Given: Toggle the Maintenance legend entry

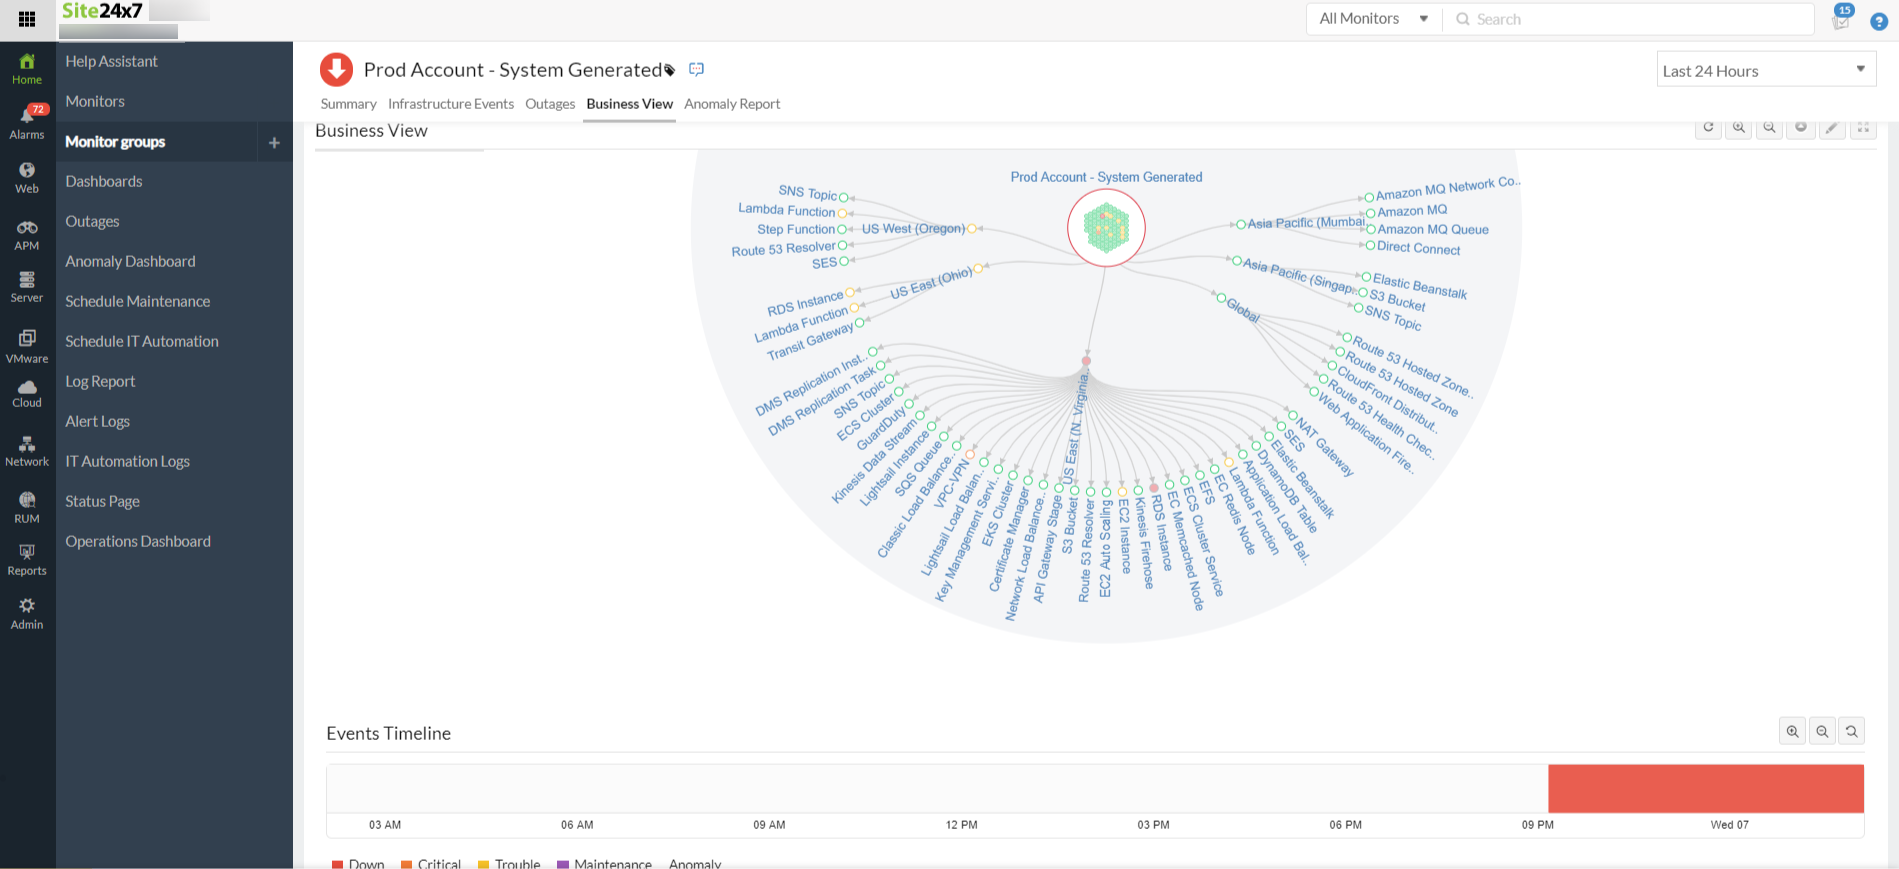Looking at the screenshot, I should pos(604,864).
